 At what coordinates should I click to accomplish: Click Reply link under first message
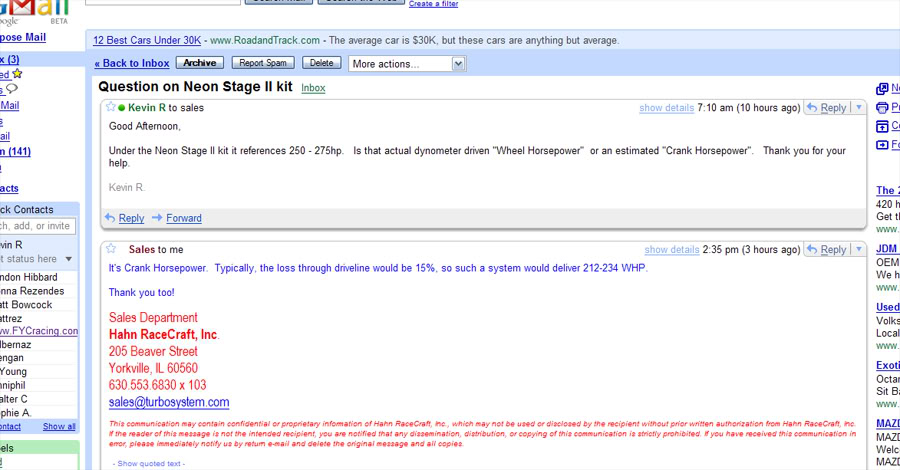131,218
